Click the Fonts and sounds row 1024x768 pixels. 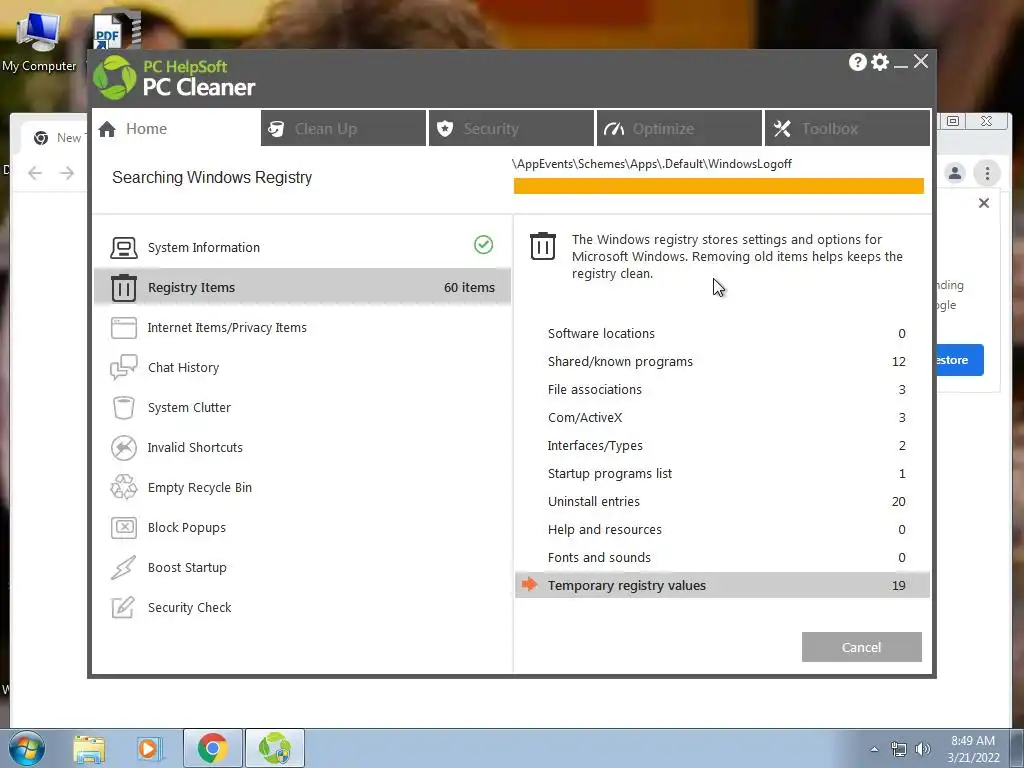click(722, 558)
